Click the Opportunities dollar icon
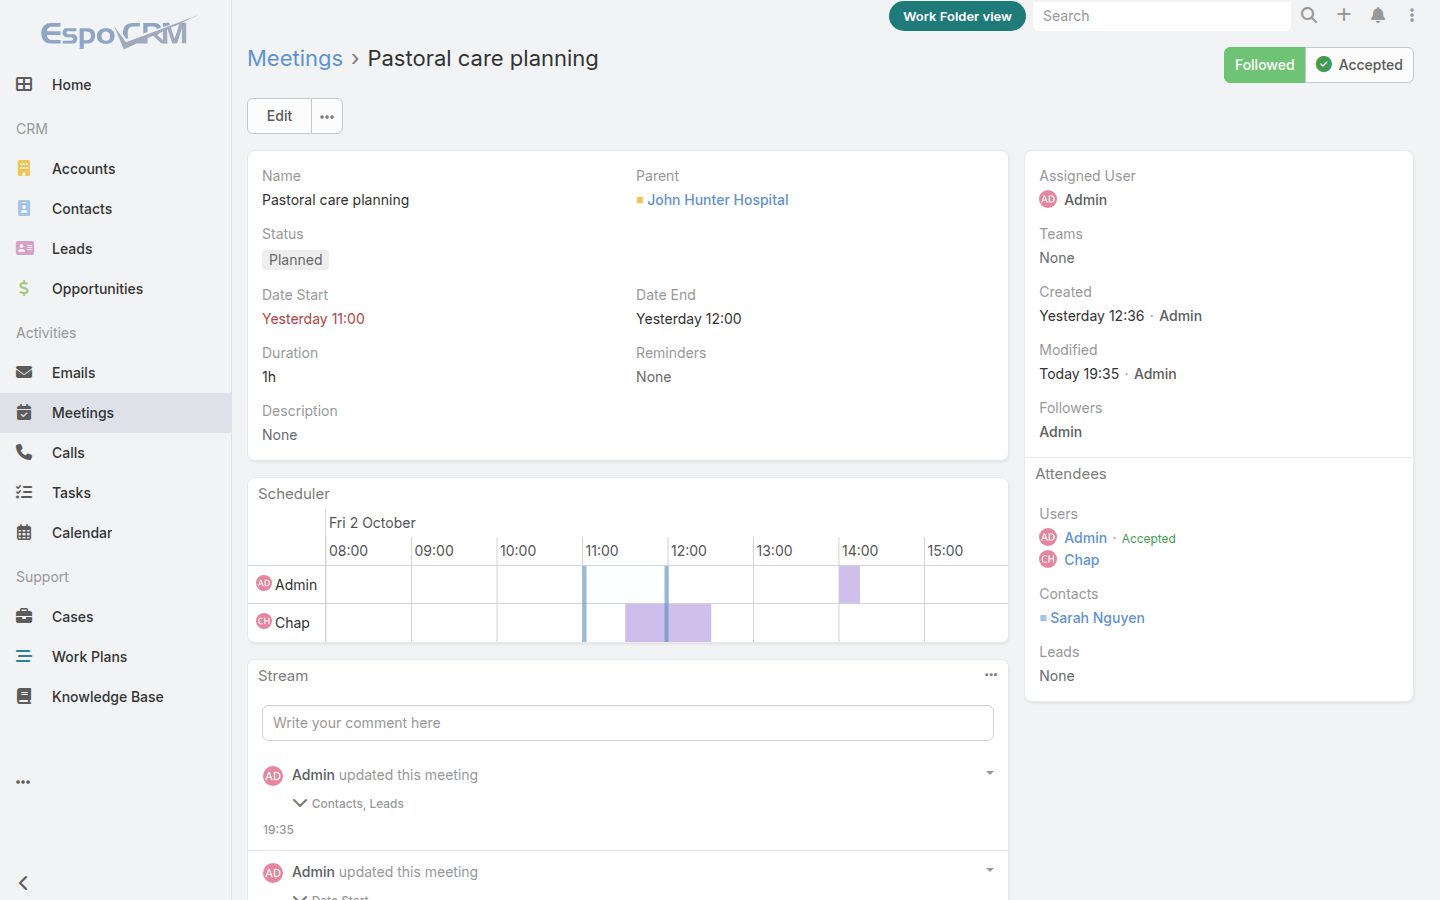The height and width of the screenshot is (900, 1440). 24,289
